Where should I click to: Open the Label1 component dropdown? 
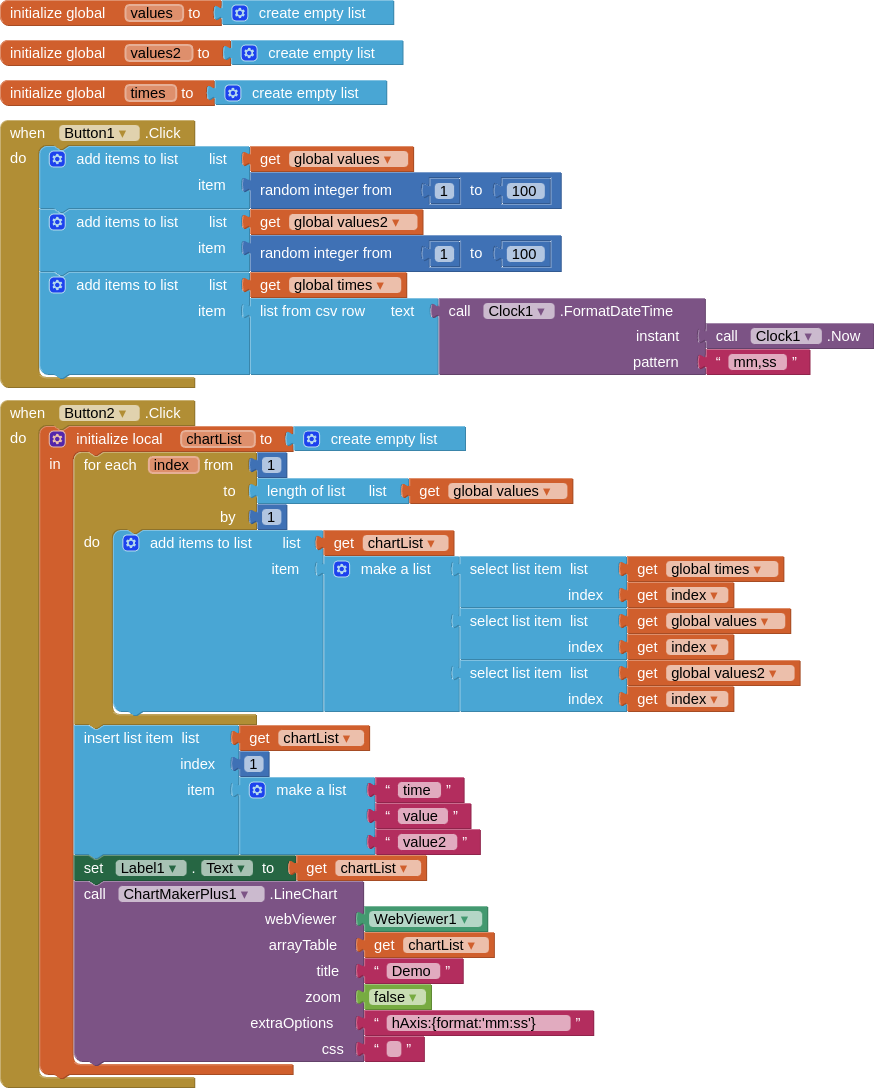(x=151, y=868)
